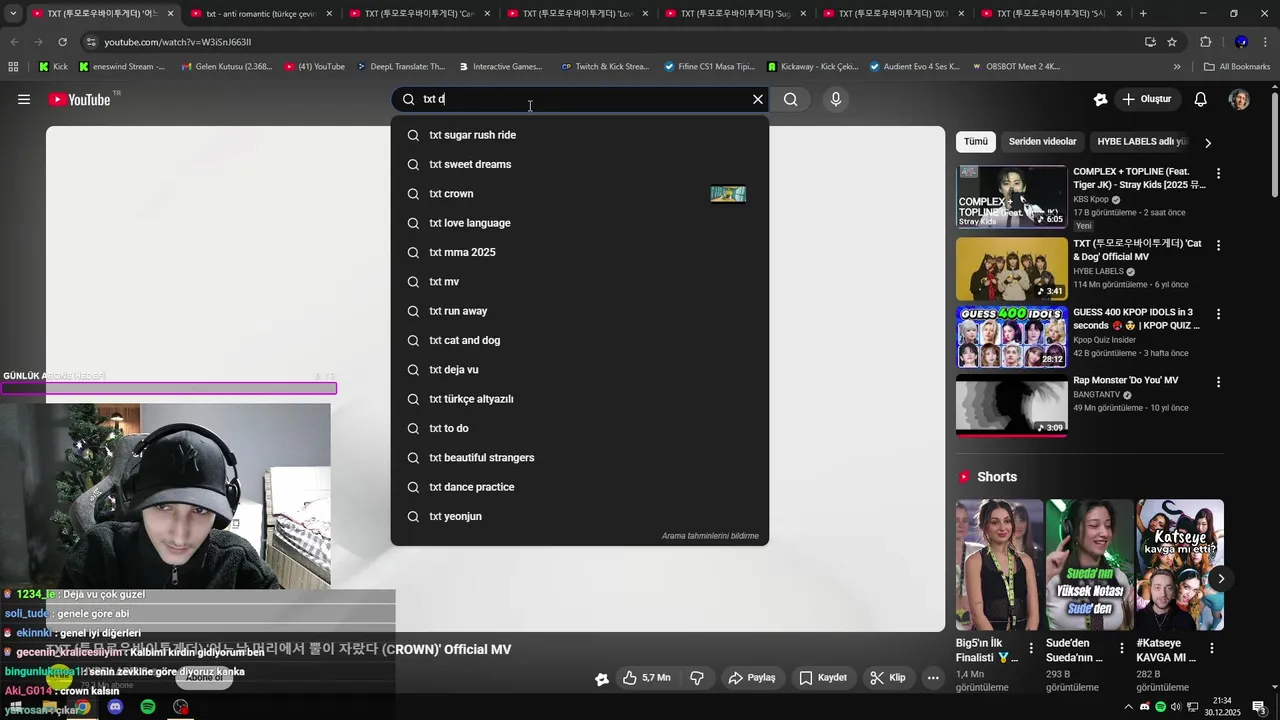Switch to the TXT '0X1' tab
Screen dimensions: 1280x720
point(892,13)
